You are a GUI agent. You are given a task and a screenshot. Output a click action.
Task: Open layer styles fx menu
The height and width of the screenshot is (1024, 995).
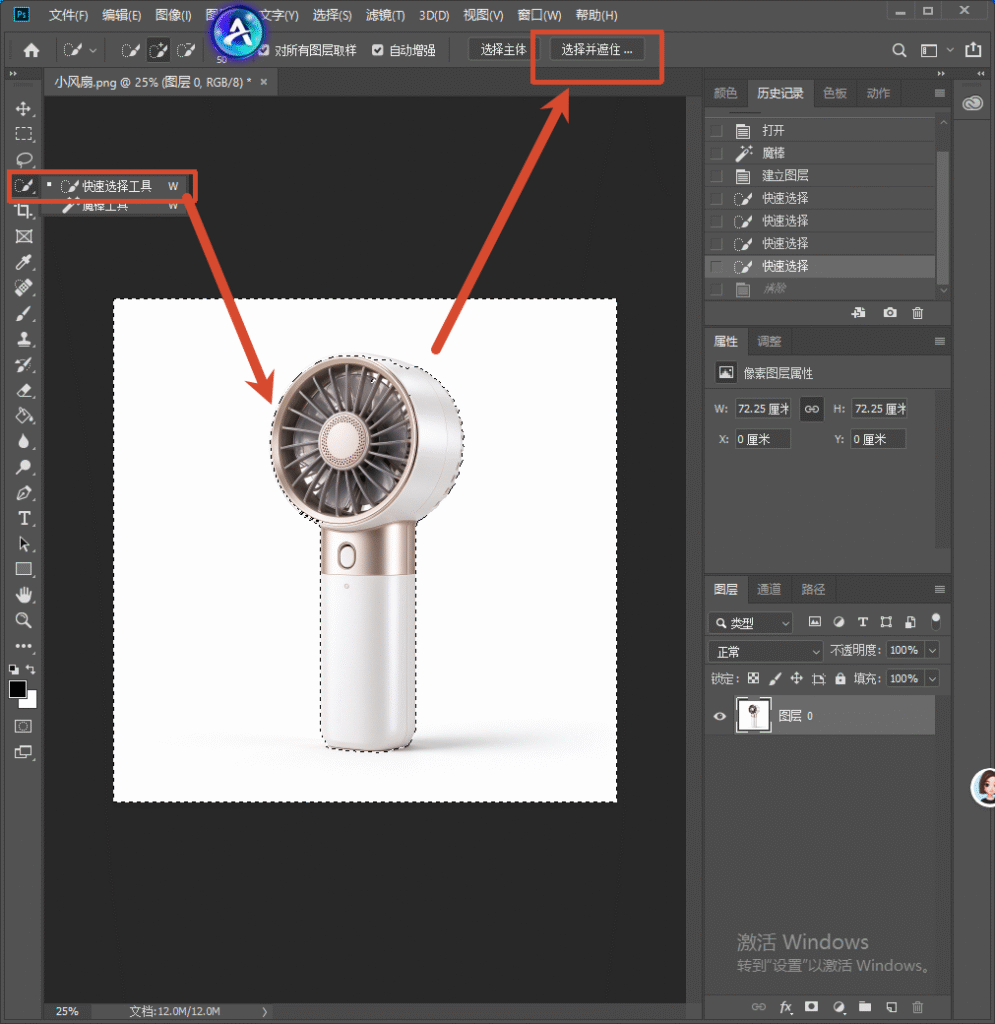tap(785, 1006)
